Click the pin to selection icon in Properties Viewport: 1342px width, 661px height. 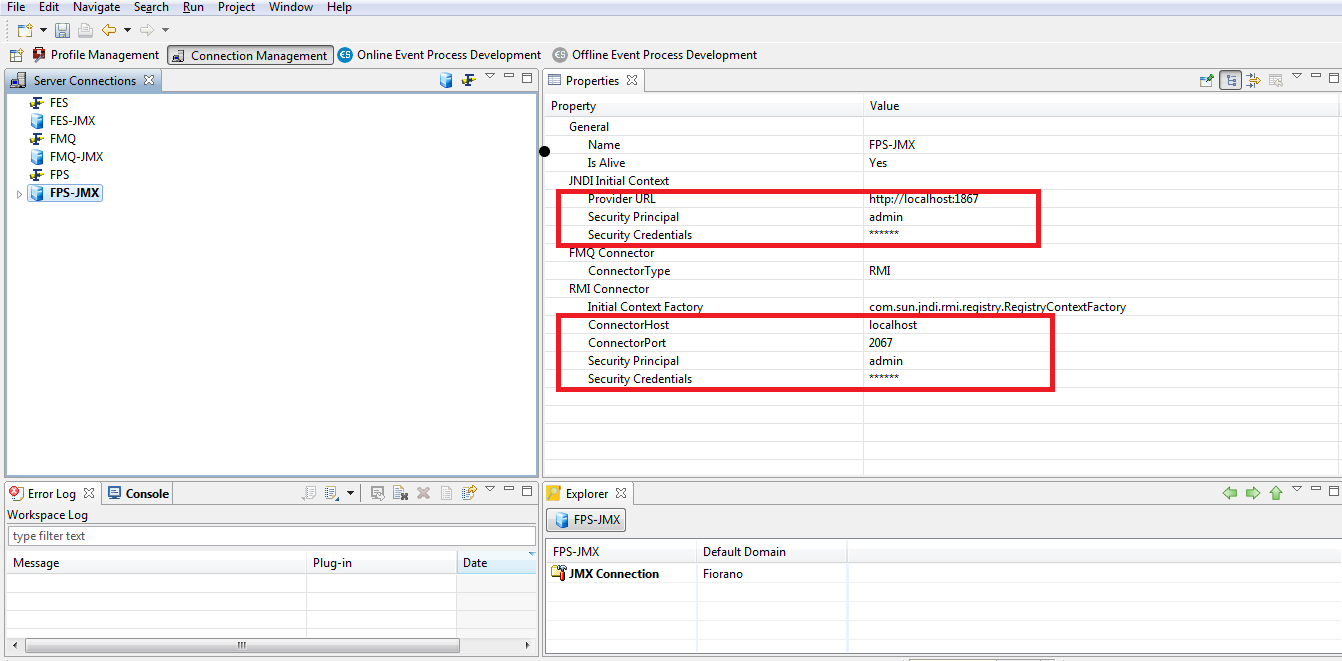point(1207,81)
